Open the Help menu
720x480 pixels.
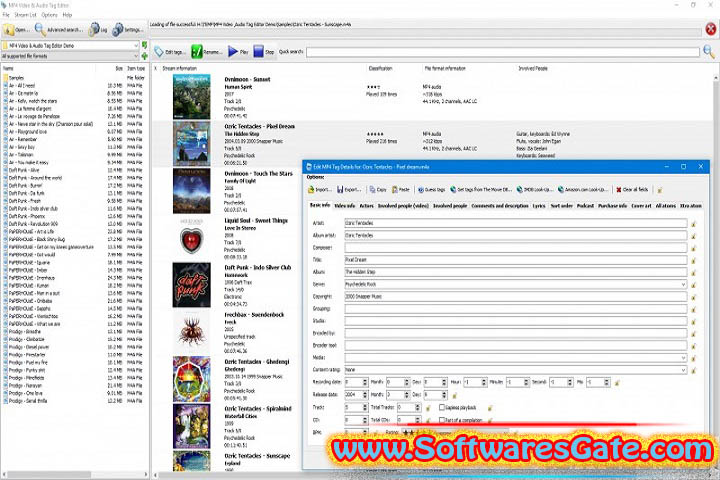click(x=67, y=15)
